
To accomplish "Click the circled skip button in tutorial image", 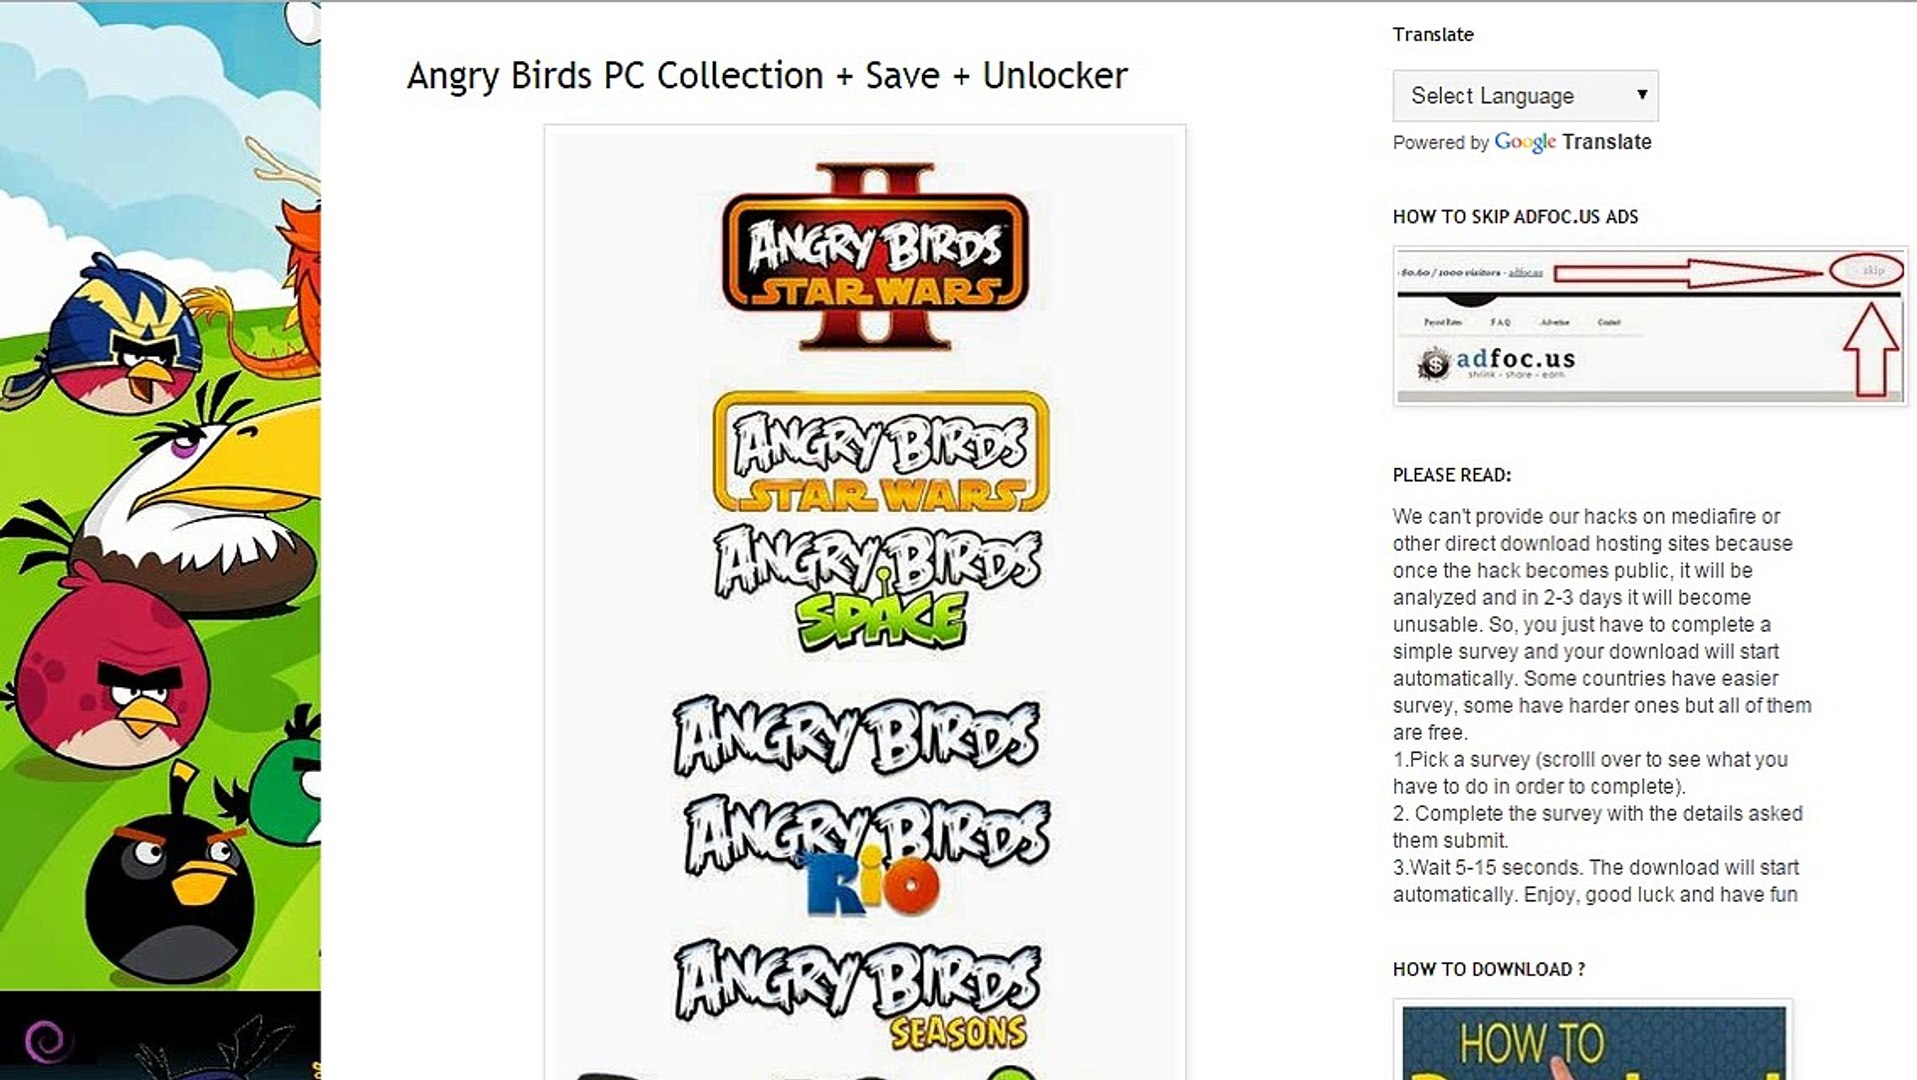I will (1865, 271).
